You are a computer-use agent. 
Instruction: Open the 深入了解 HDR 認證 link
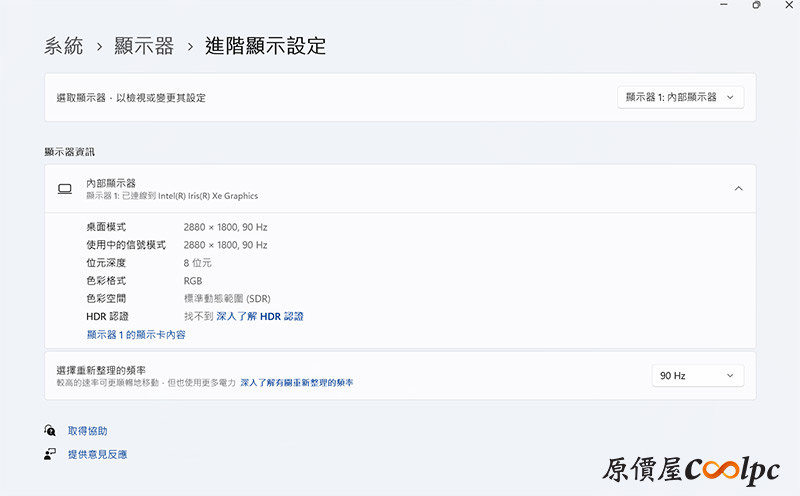click(260, 316)
